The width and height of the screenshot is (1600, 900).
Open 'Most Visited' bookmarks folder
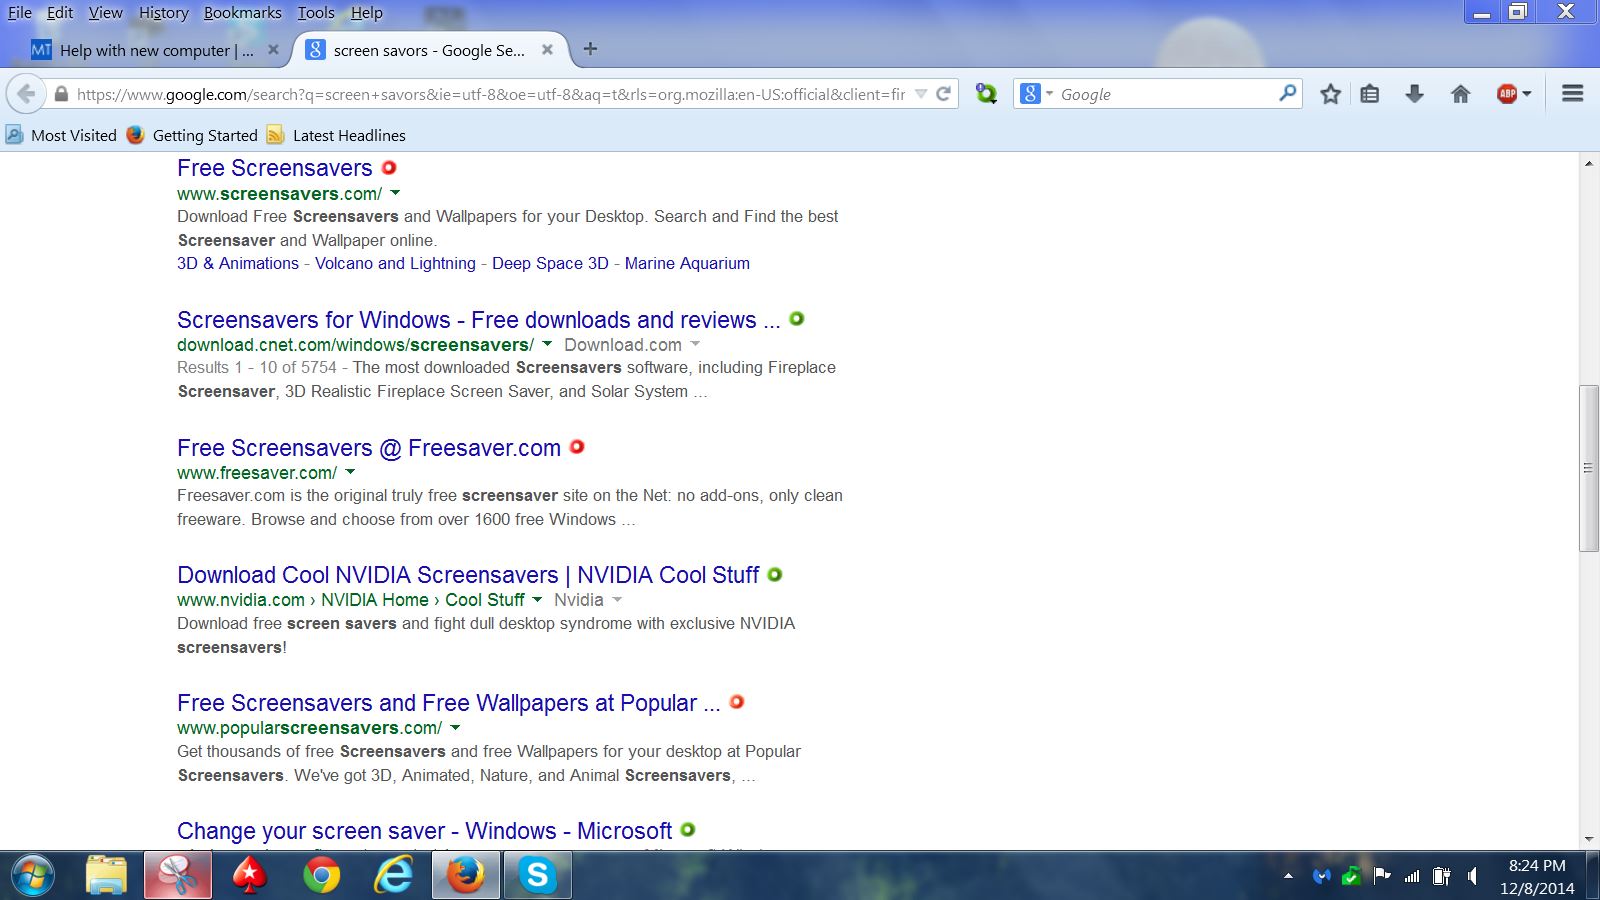click(x=62, y=135)
